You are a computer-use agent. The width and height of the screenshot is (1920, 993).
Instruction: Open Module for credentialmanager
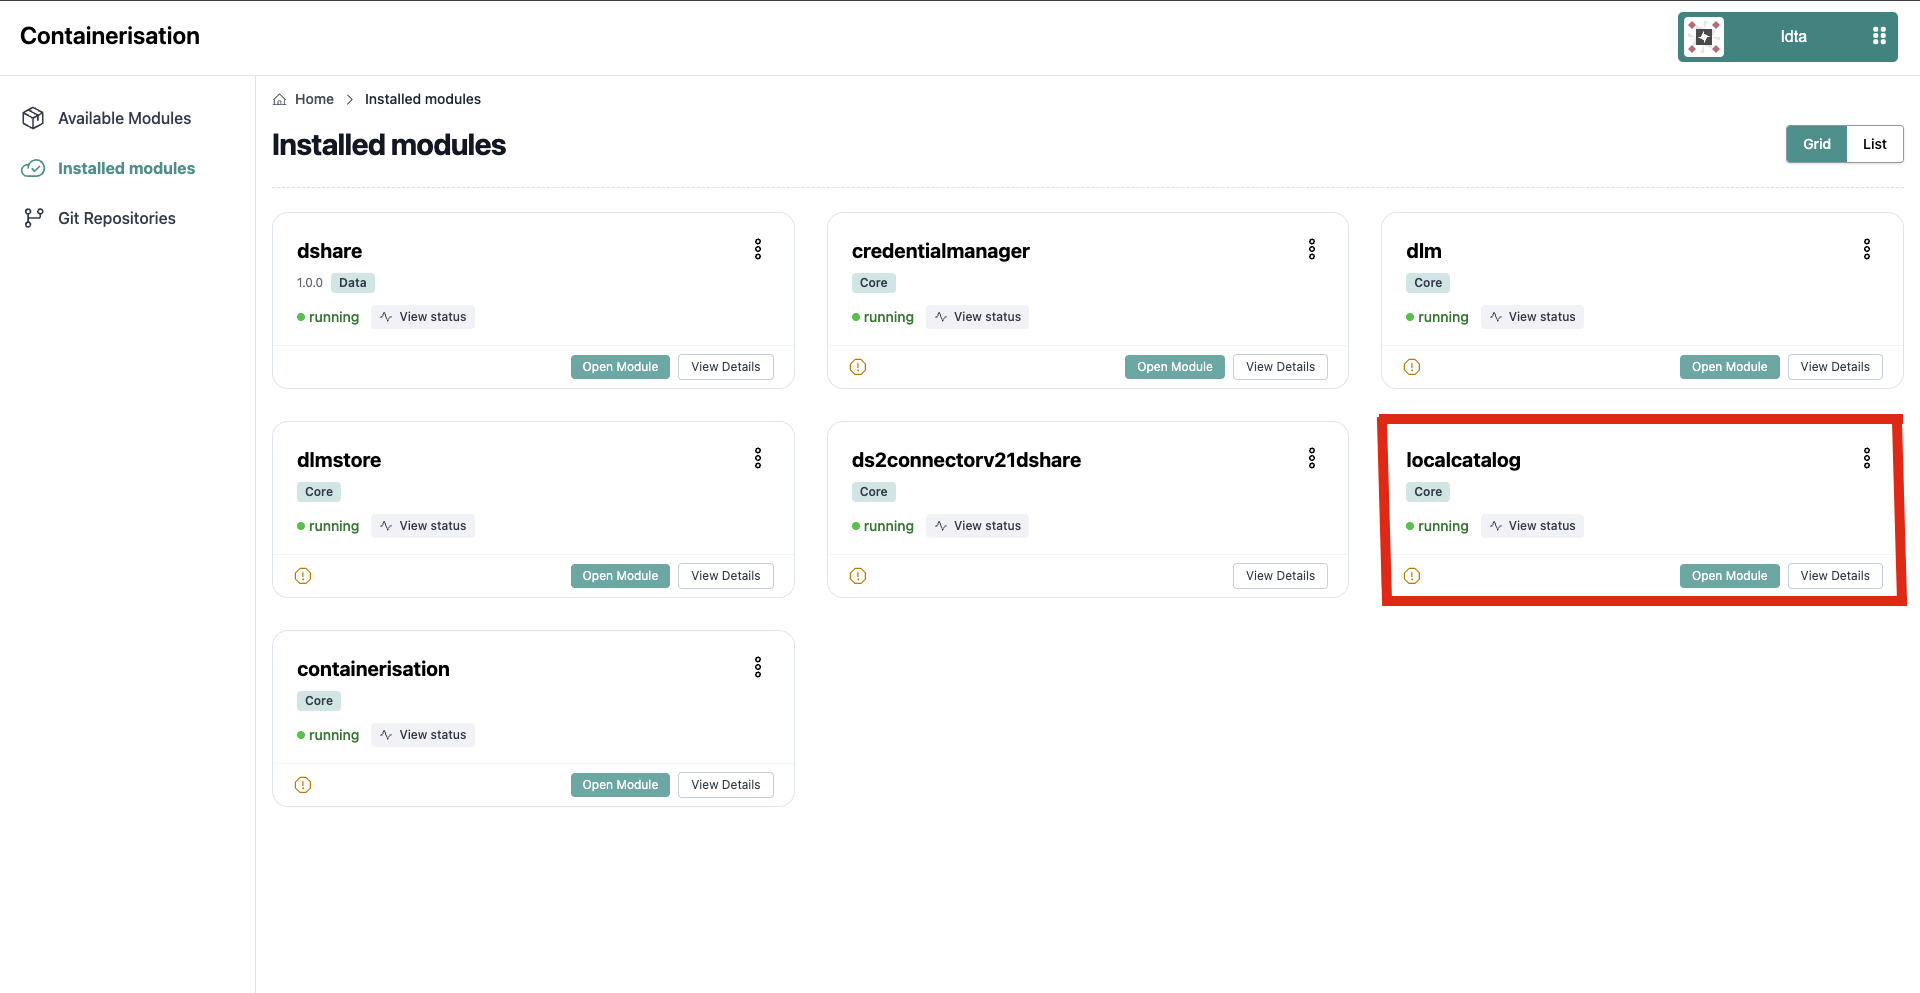click(x=1174, y=367)
